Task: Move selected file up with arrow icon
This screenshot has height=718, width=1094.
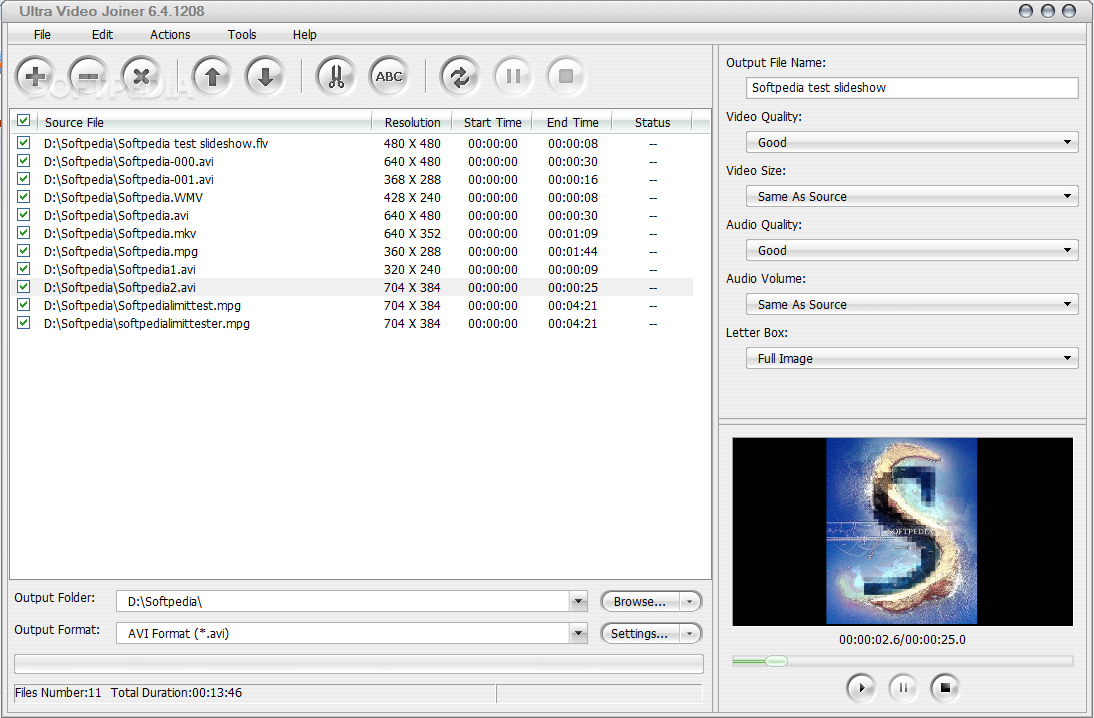Action: tap(213, 76)
